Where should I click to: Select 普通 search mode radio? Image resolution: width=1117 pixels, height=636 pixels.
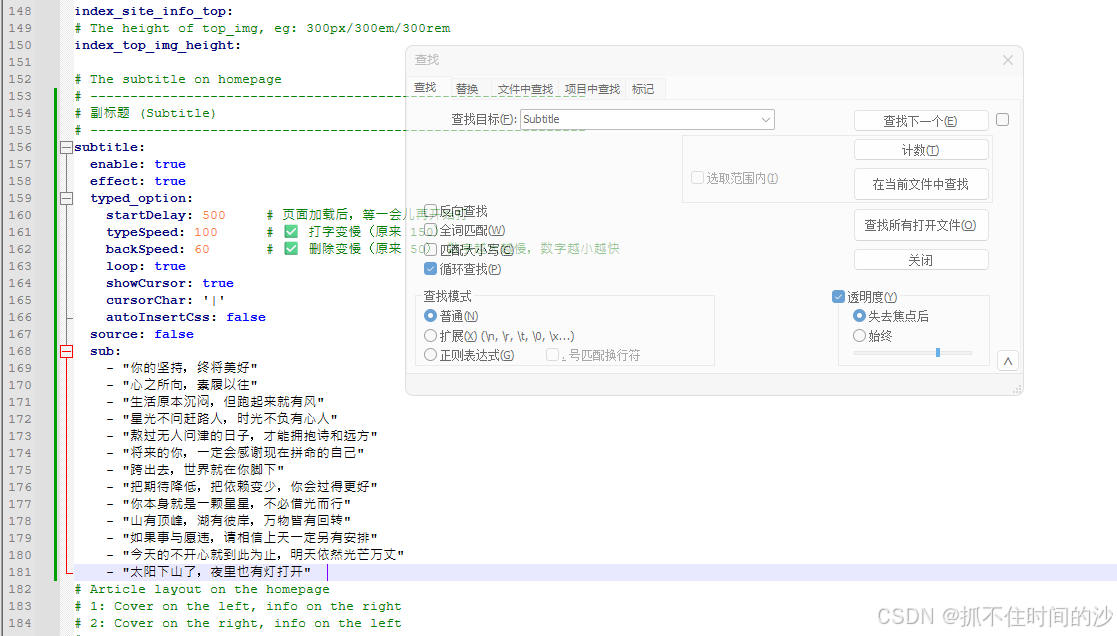(x=430, y=316)
